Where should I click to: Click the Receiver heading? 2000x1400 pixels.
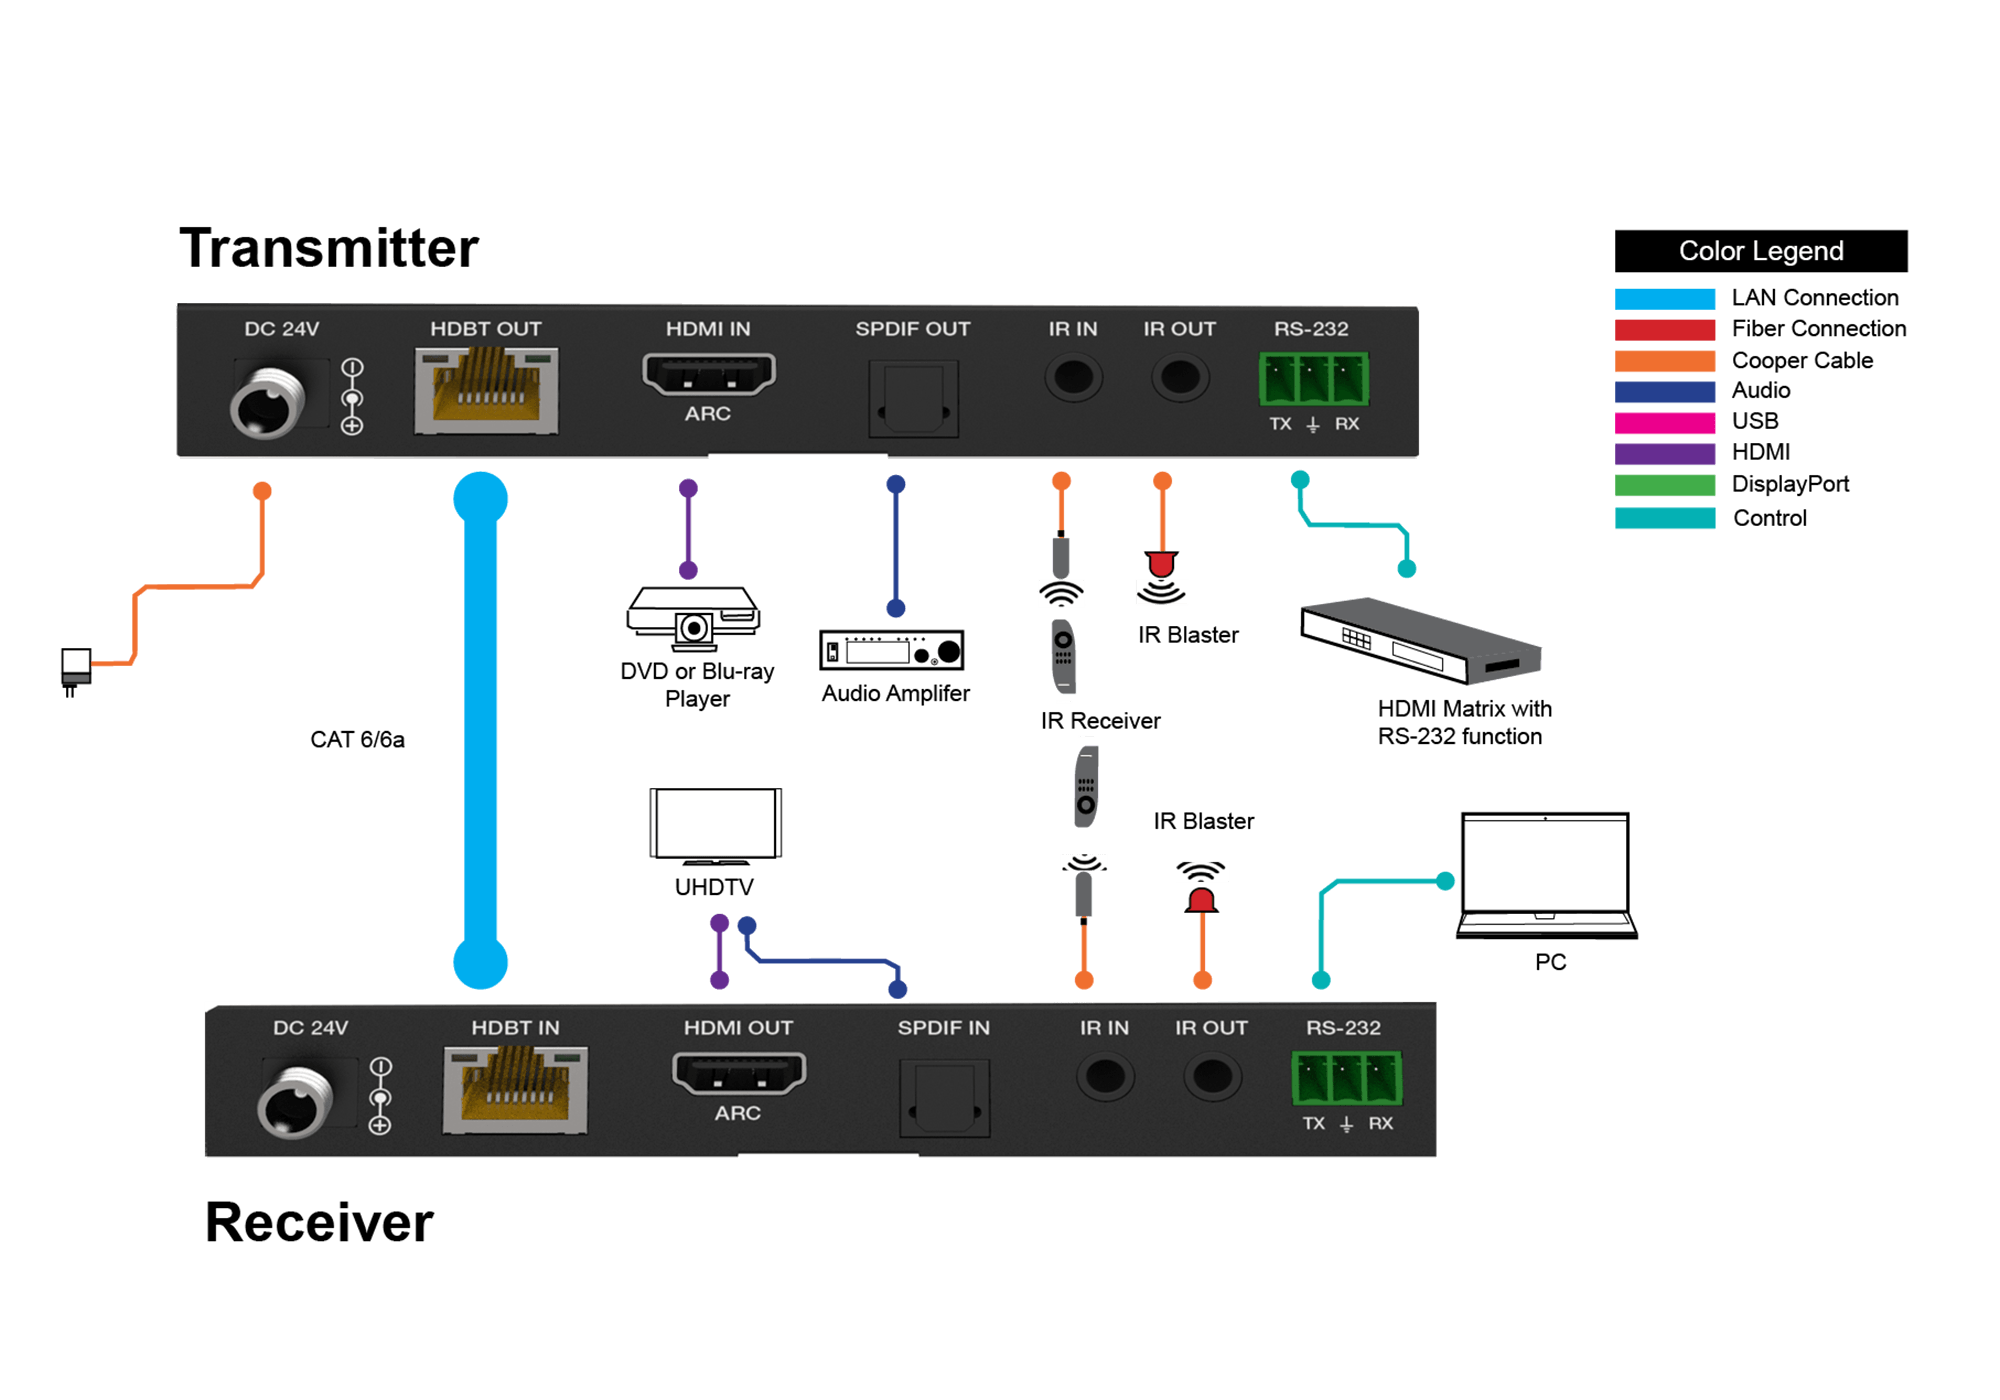click(x=319, y=1223)
